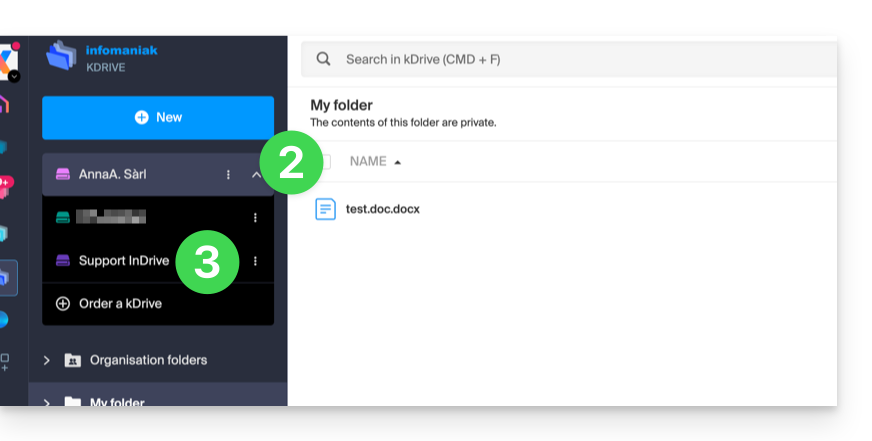Open AnnaA. Sàrl three-dot options menu
This screenshot has width=872, height=441.
click(x=228, y=175)
